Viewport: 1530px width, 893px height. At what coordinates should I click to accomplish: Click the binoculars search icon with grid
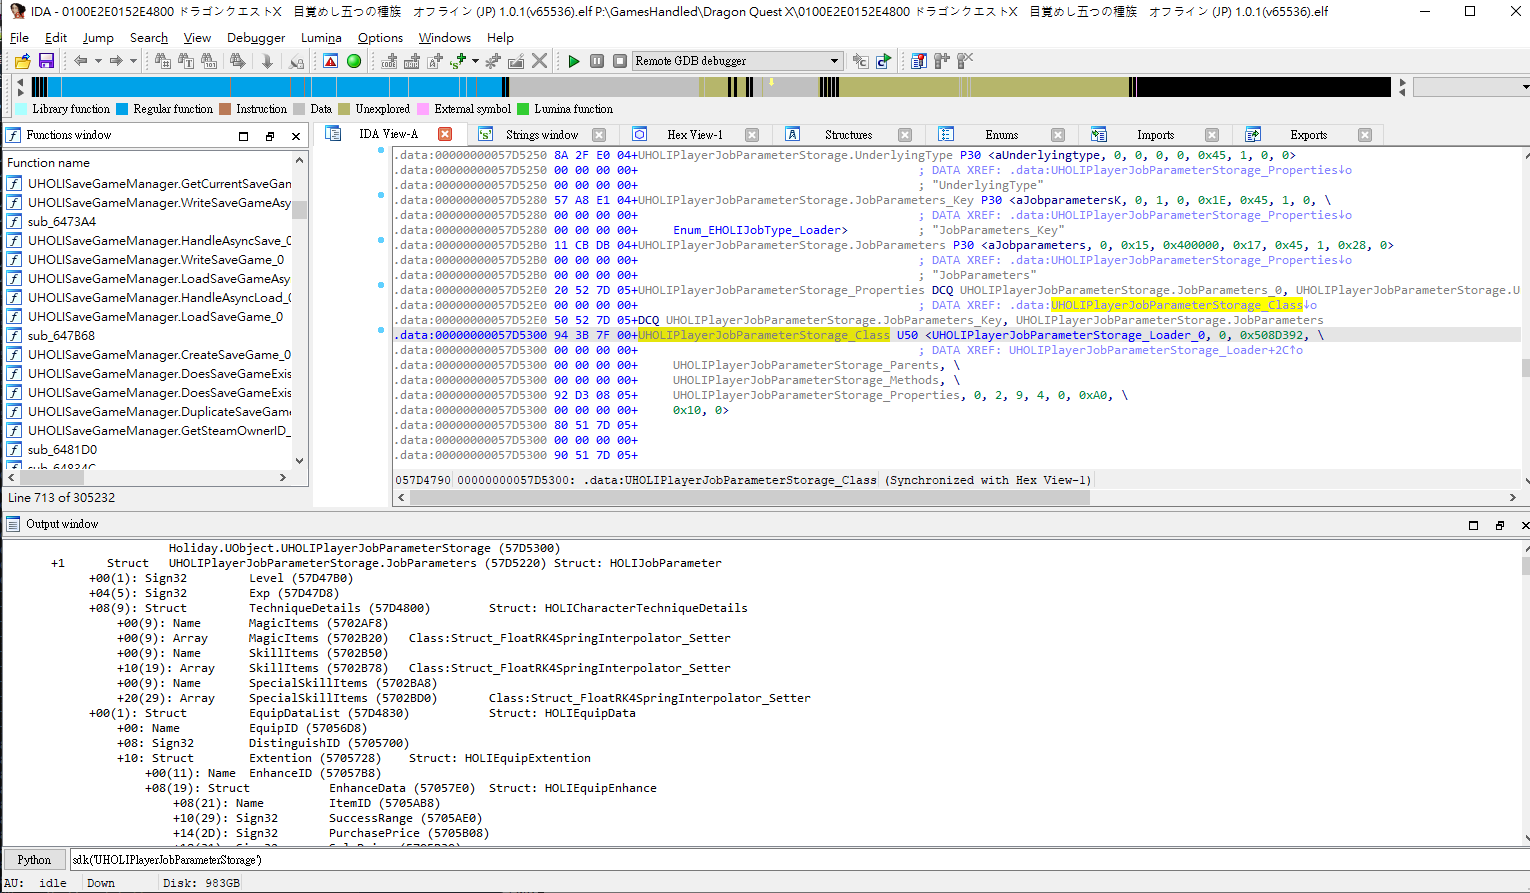tap(163, 61)
